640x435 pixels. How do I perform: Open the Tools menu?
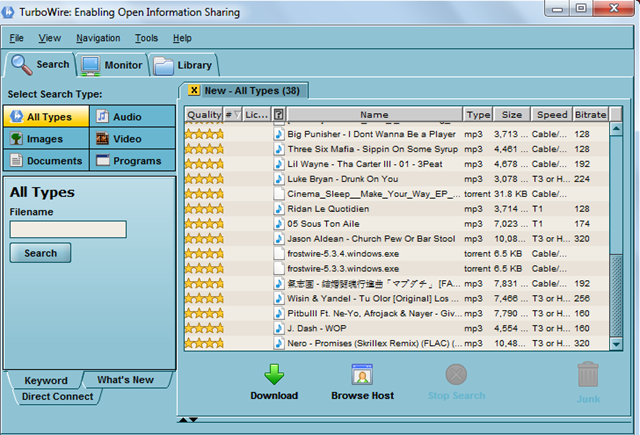146,38
